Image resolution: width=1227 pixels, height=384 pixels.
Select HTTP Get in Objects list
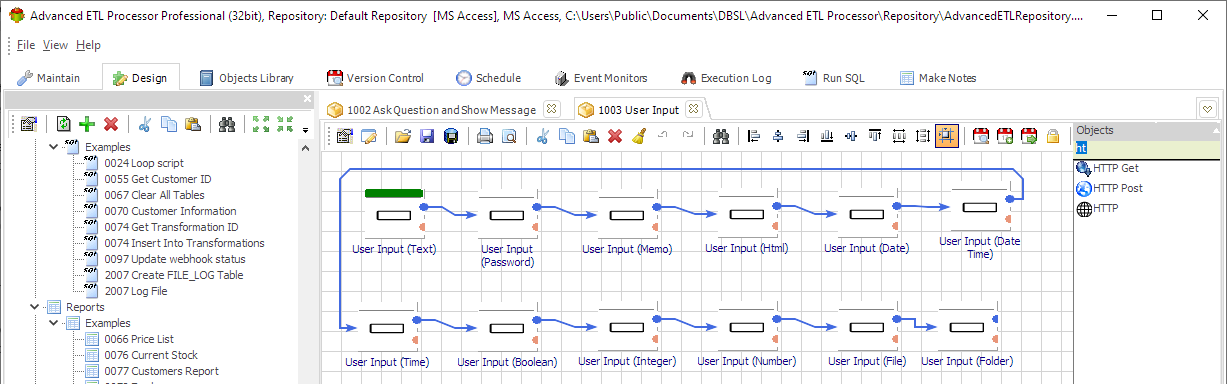(x=1116, y=168)
